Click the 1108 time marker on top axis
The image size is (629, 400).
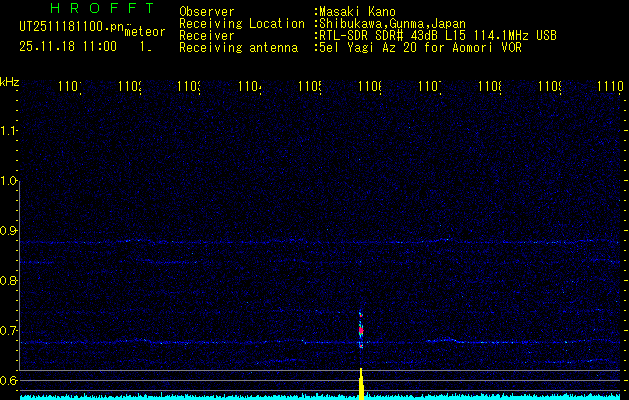(x=489, y=88)
